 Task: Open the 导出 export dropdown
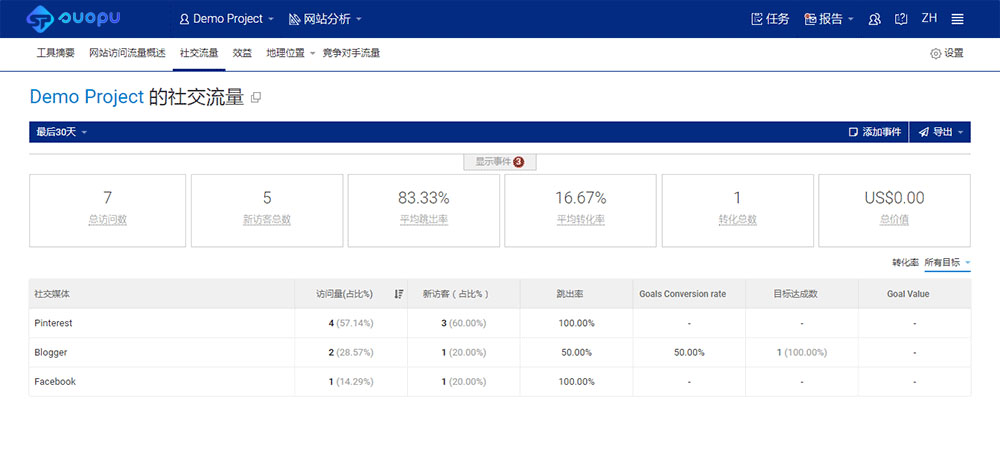(x=941, y=132)
